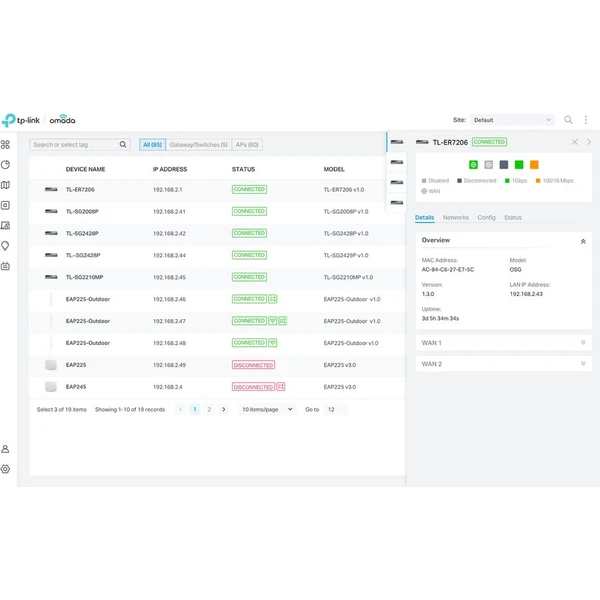Image resolution: width=600 pixels, height=600 pixels.
Task: Open the Map icon in sidebar
Action: pyautogui.click(x=5, y=185)
